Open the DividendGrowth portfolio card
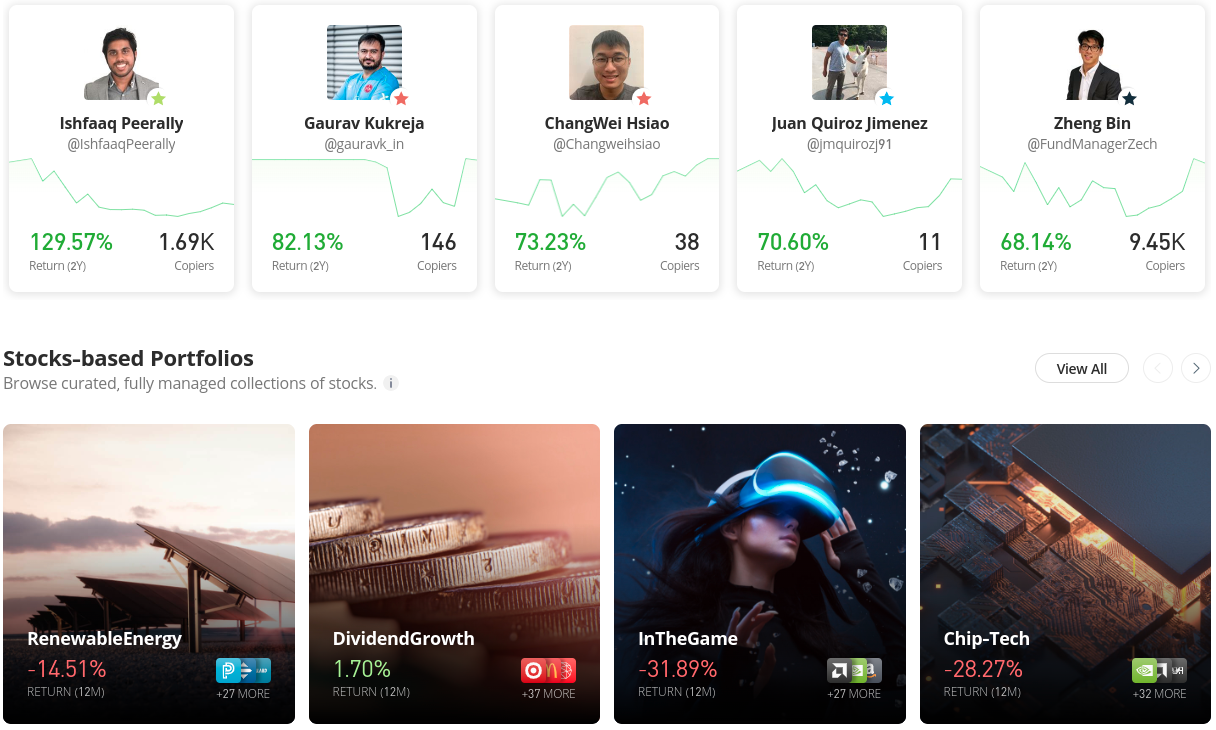 (454, 574)
